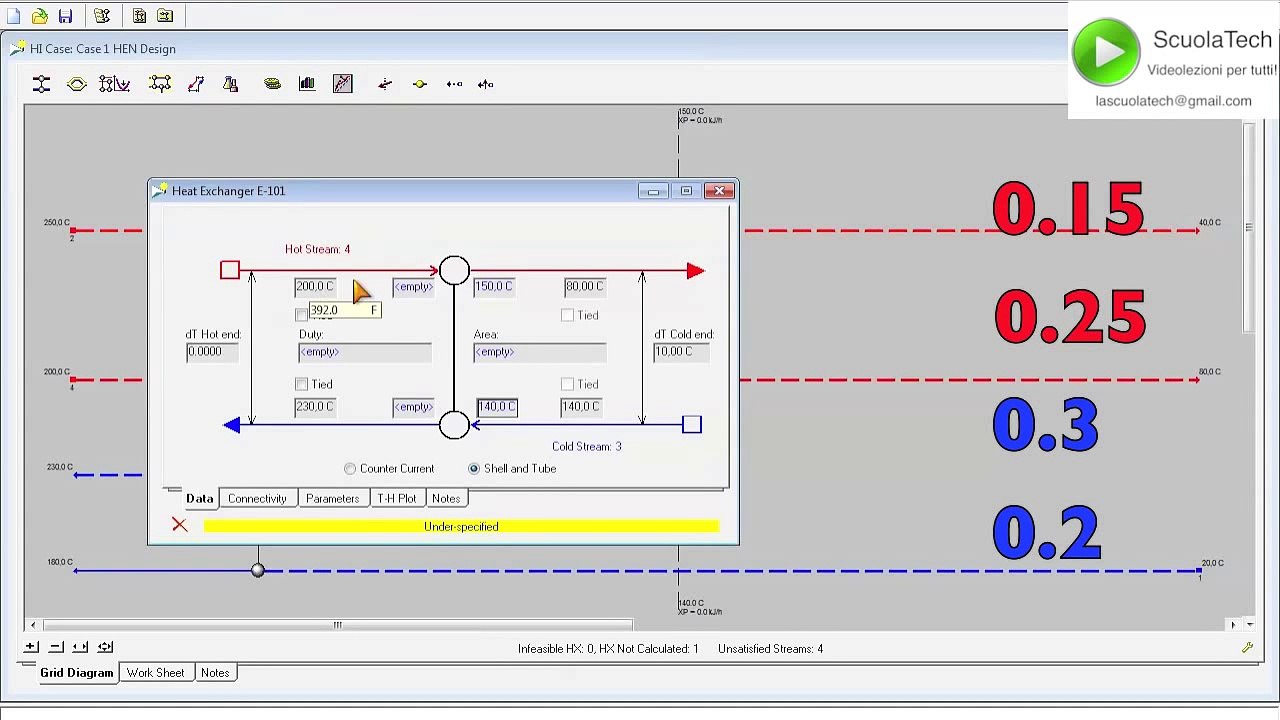Click the yellow dotted network icon
1280x720 pixels.
point(160,84)
